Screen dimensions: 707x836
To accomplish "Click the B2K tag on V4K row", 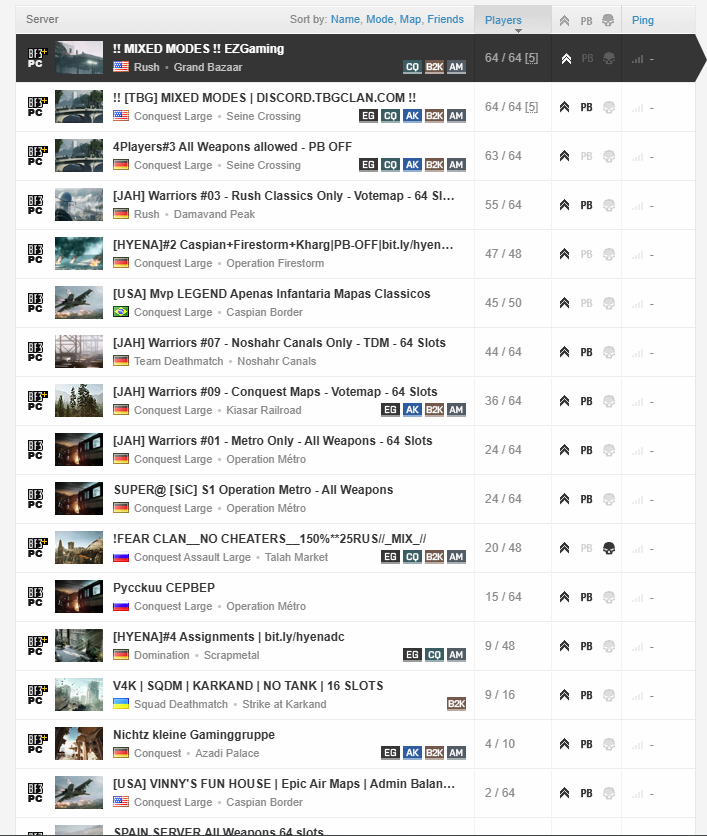I will point(456,704).
